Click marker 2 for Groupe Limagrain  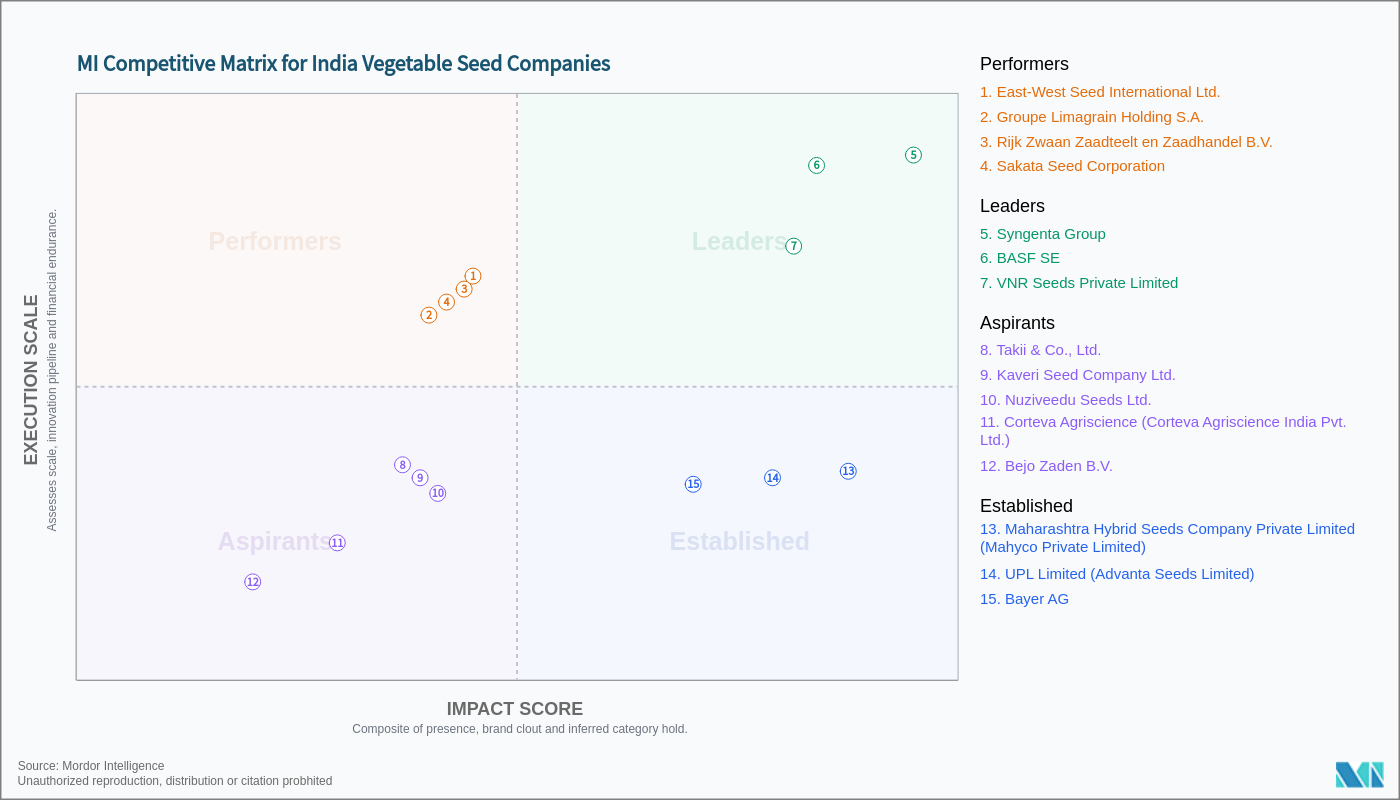coord(429,315)
